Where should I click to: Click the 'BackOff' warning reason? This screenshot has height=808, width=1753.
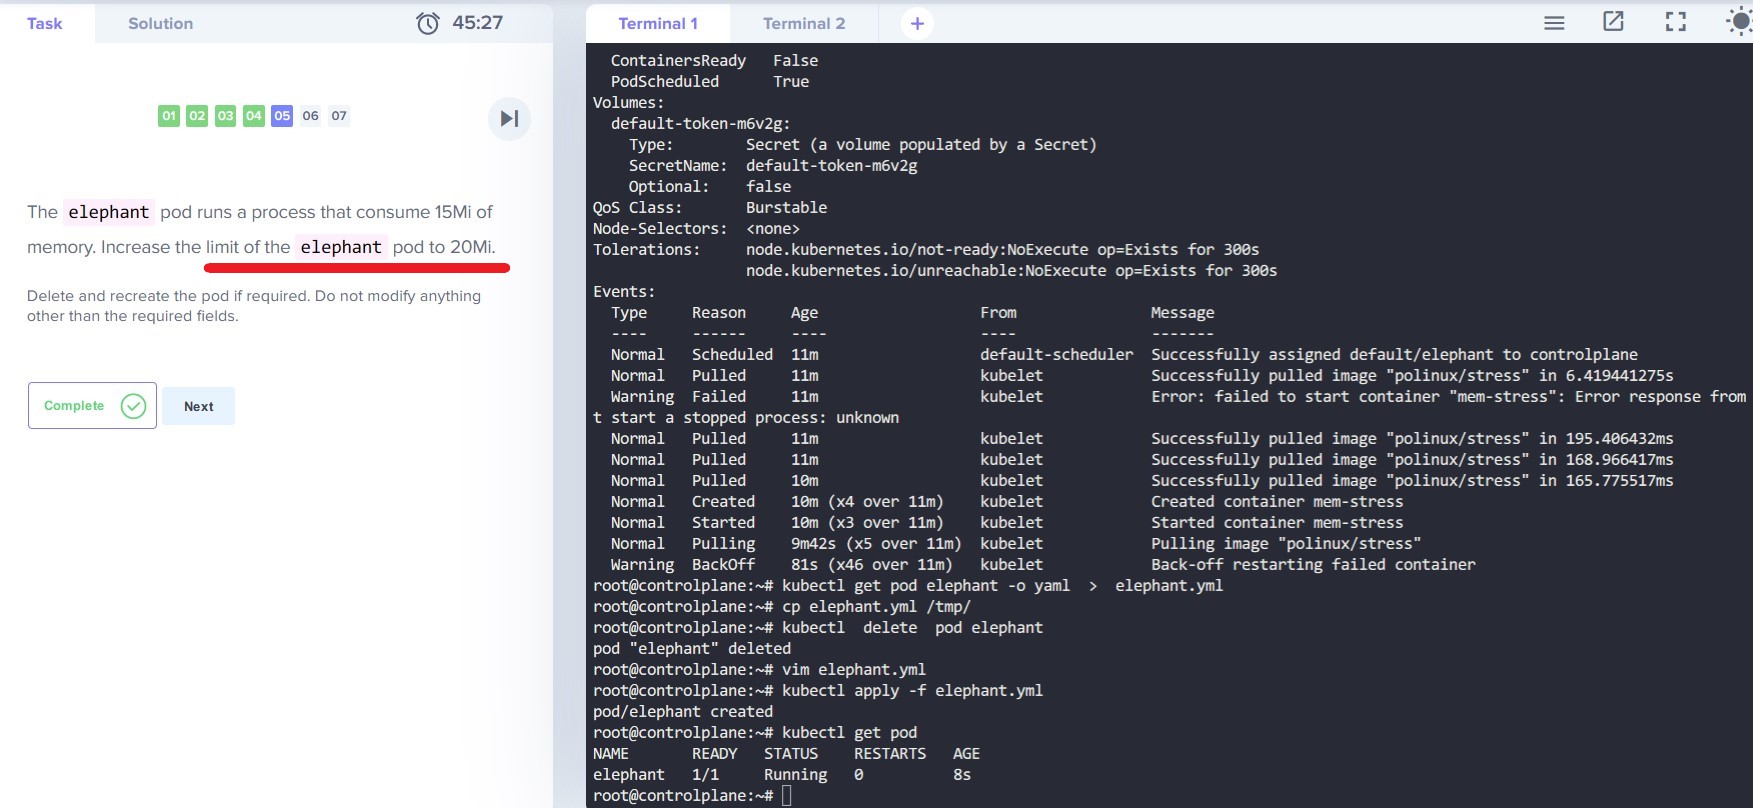[724, 565]
